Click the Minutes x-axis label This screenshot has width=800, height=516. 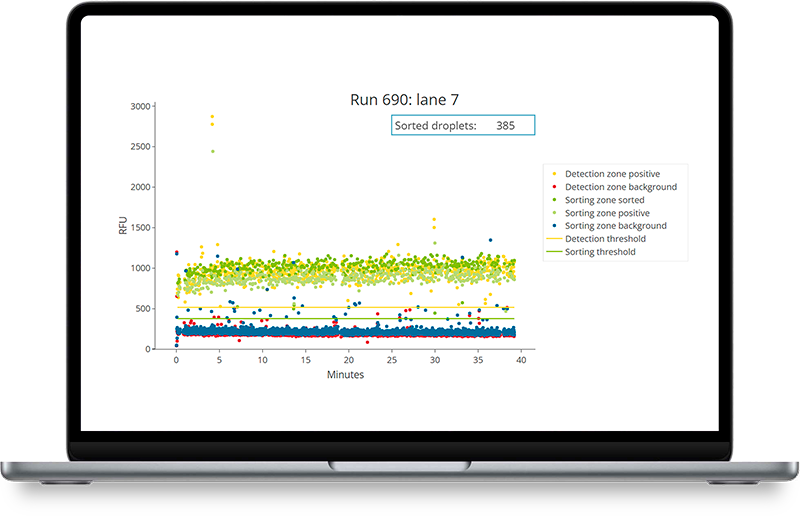pyautogui.click(x=345, y=375)
